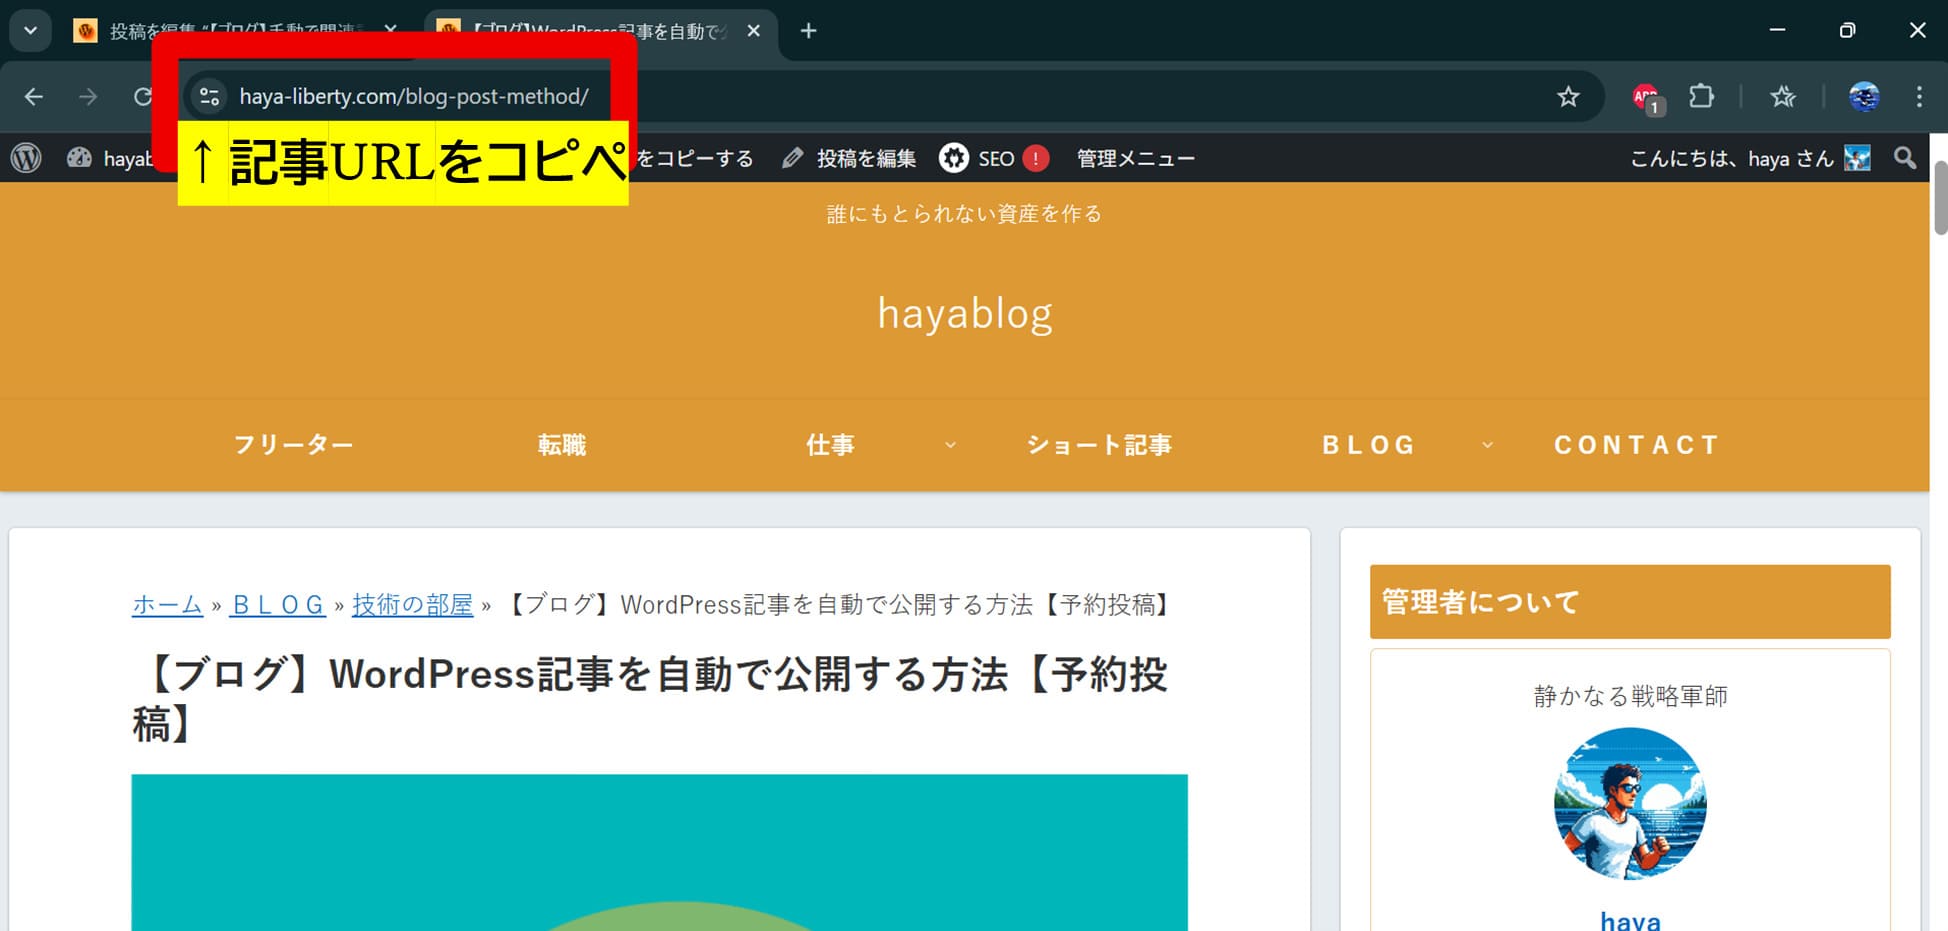Click the teal featured article image

click(659, 852)
